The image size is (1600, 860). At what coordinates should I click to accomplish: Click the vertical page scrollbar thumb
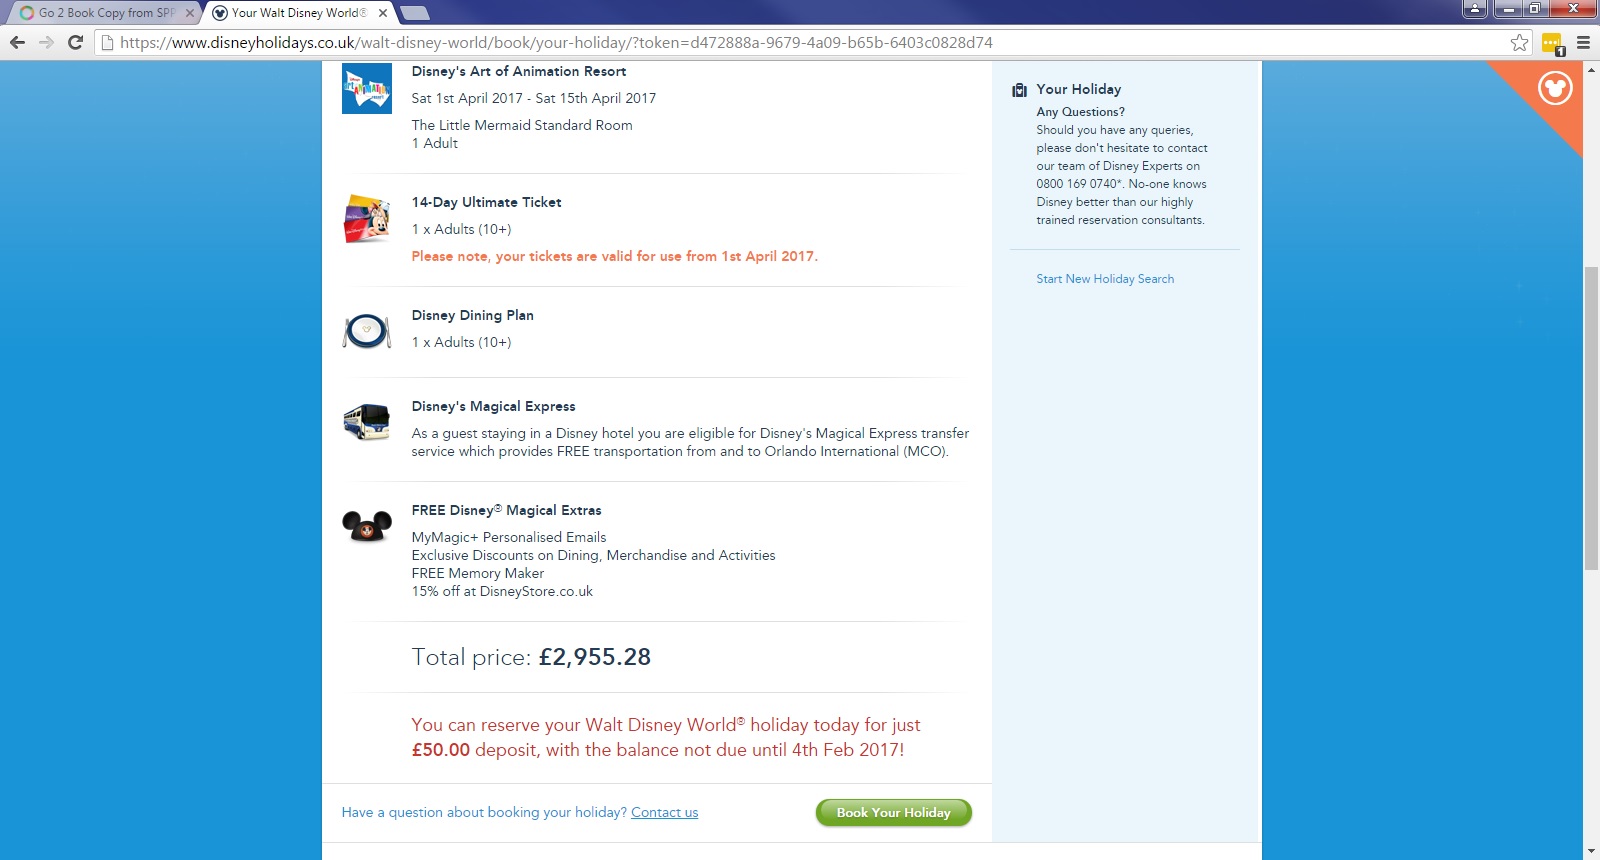pos(1591,418)
